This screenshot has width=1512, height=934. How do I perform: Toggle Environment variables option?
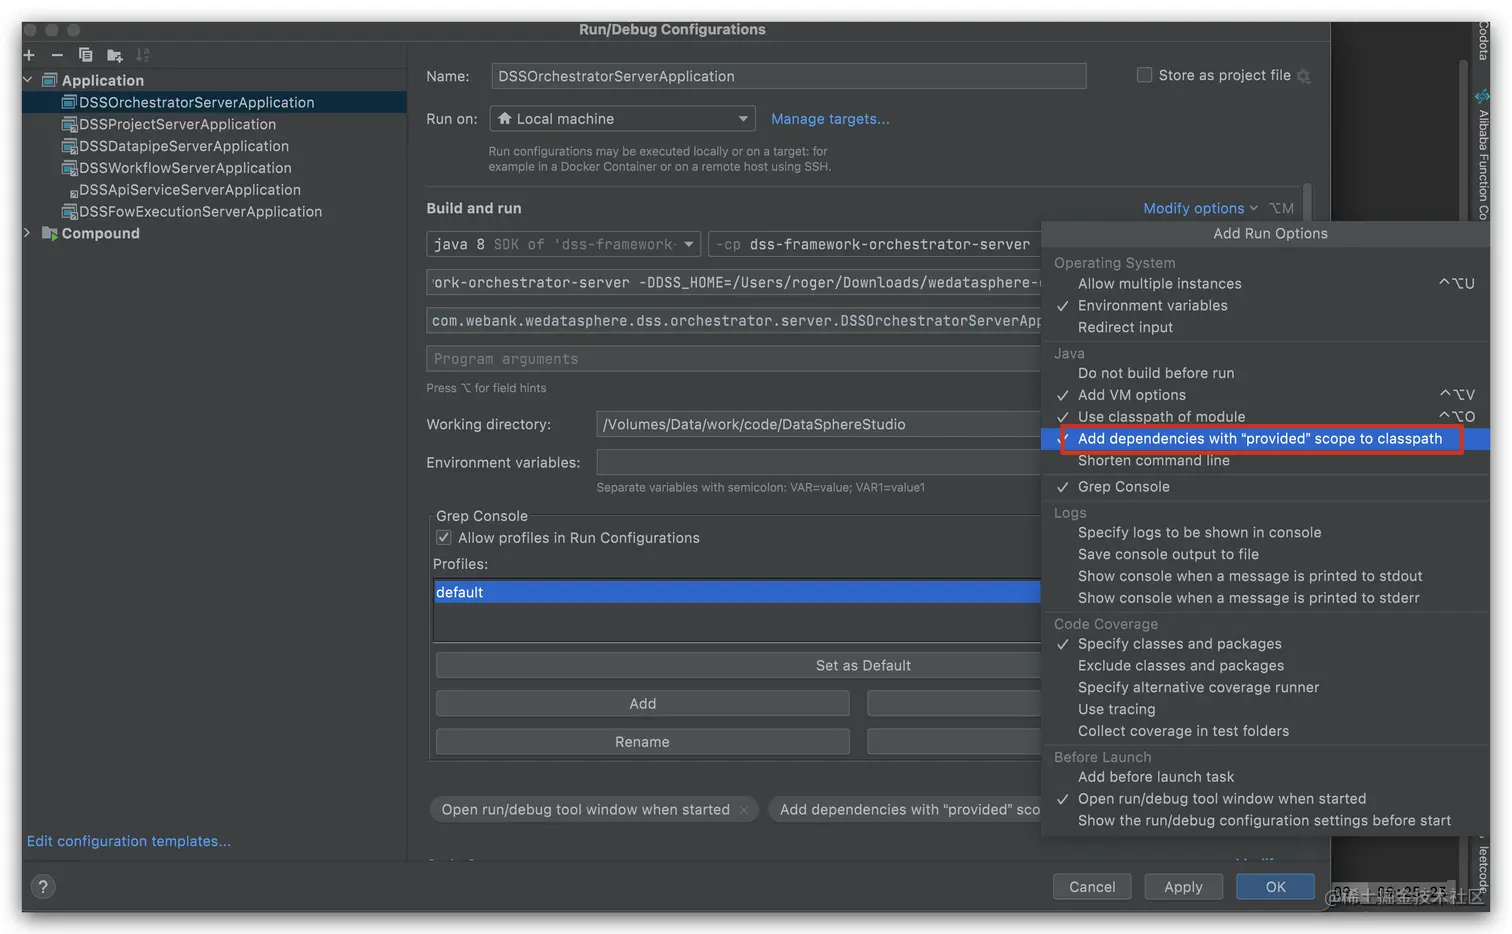tap(1152, 306)
